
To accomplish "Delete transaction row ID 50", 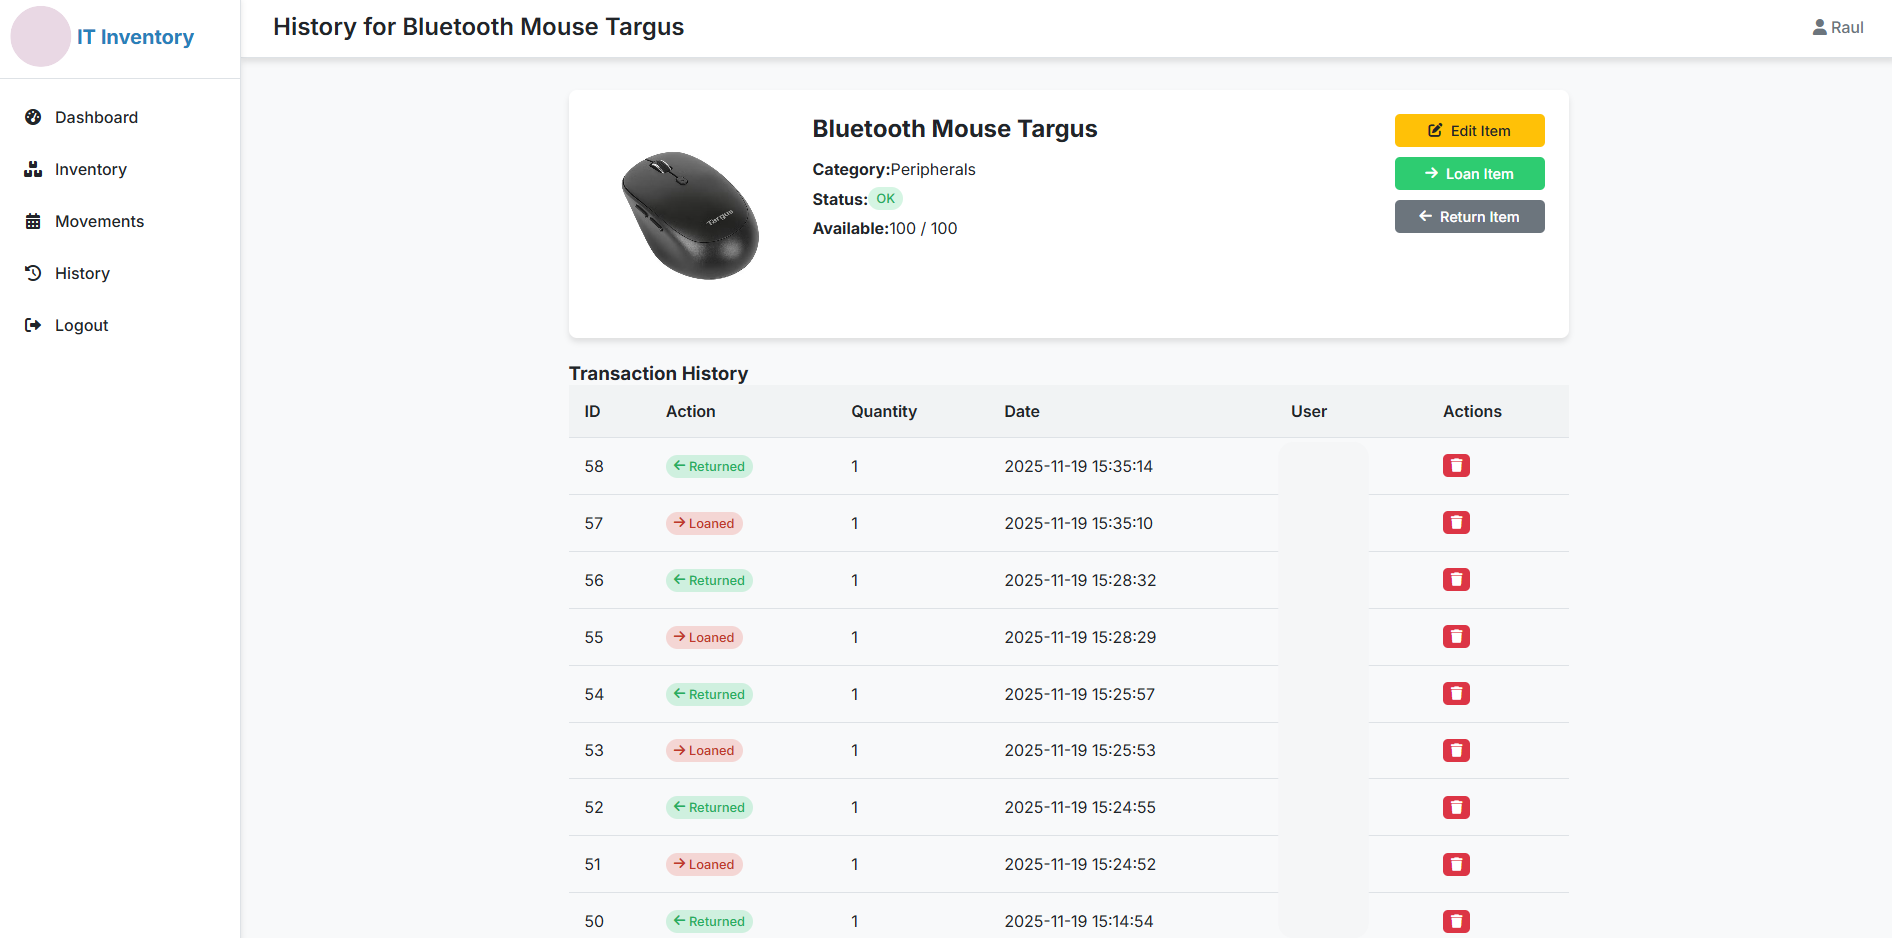I will (1456, 921).
